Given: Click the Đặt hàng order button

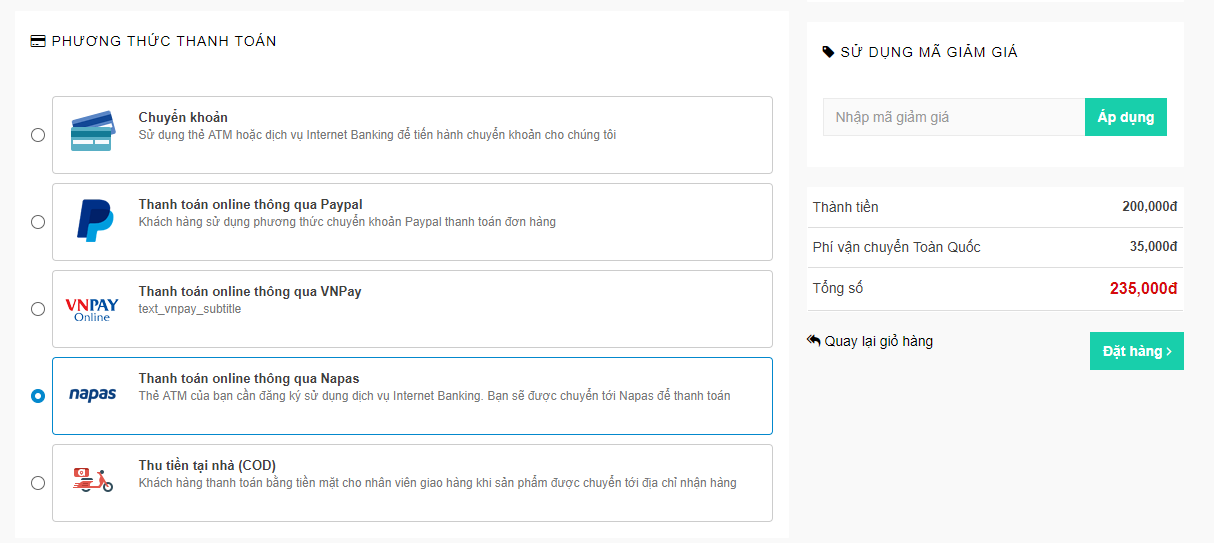Looking at the screenshot, I should click(x=1137, y=351).
